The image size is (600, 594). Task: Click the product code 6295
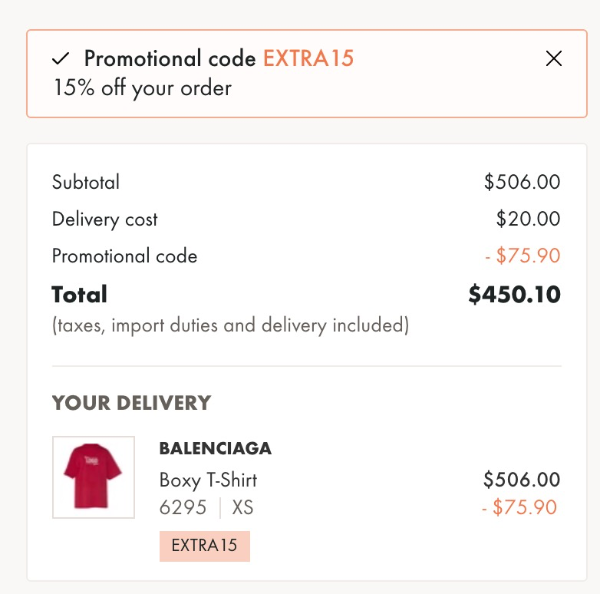coord(183,508)
